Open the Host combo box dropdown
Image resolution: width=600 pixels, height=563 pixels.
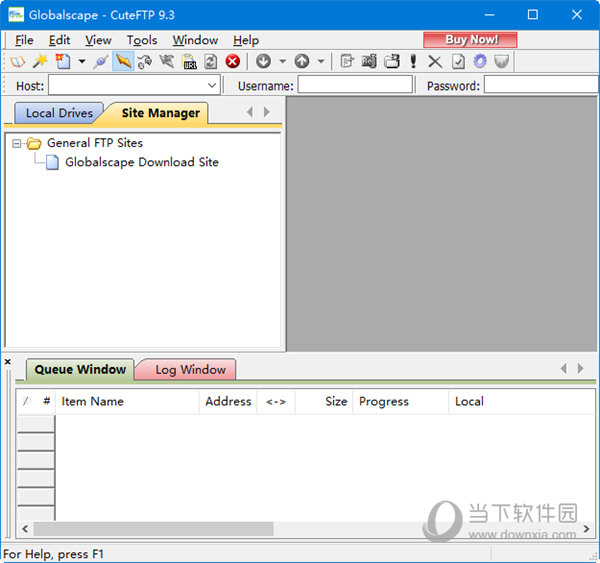[x=212, y=85]
